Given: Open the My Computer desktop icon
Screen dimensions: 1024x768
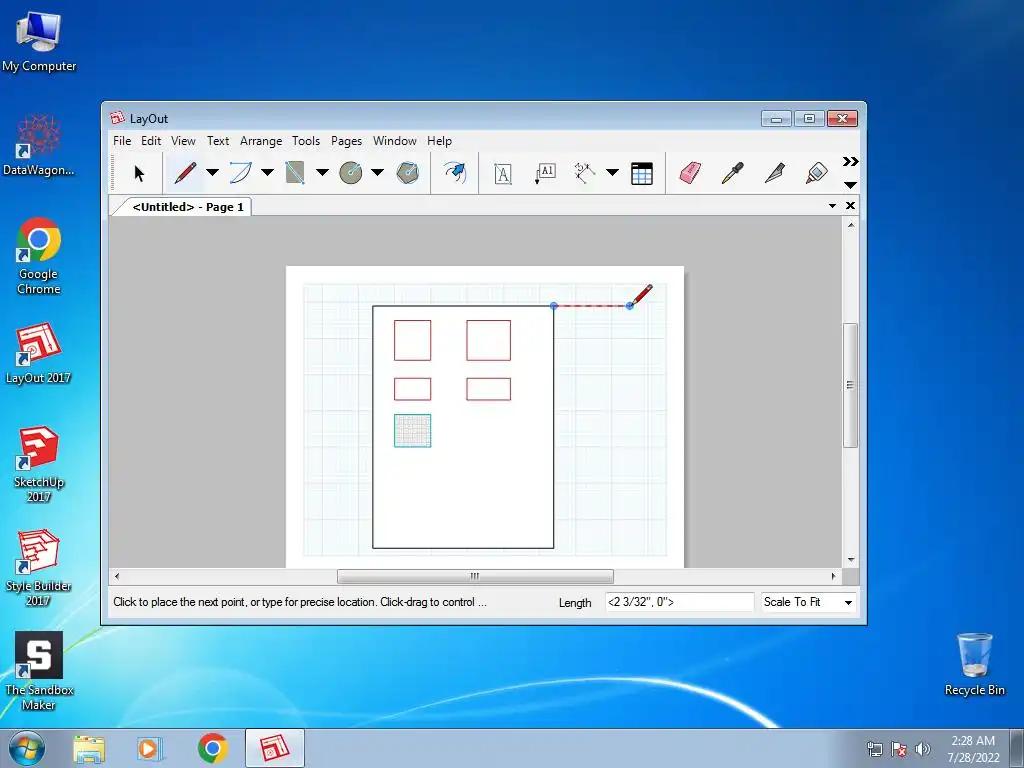Looking at the screenshot, I should click(x=39, y=41).
